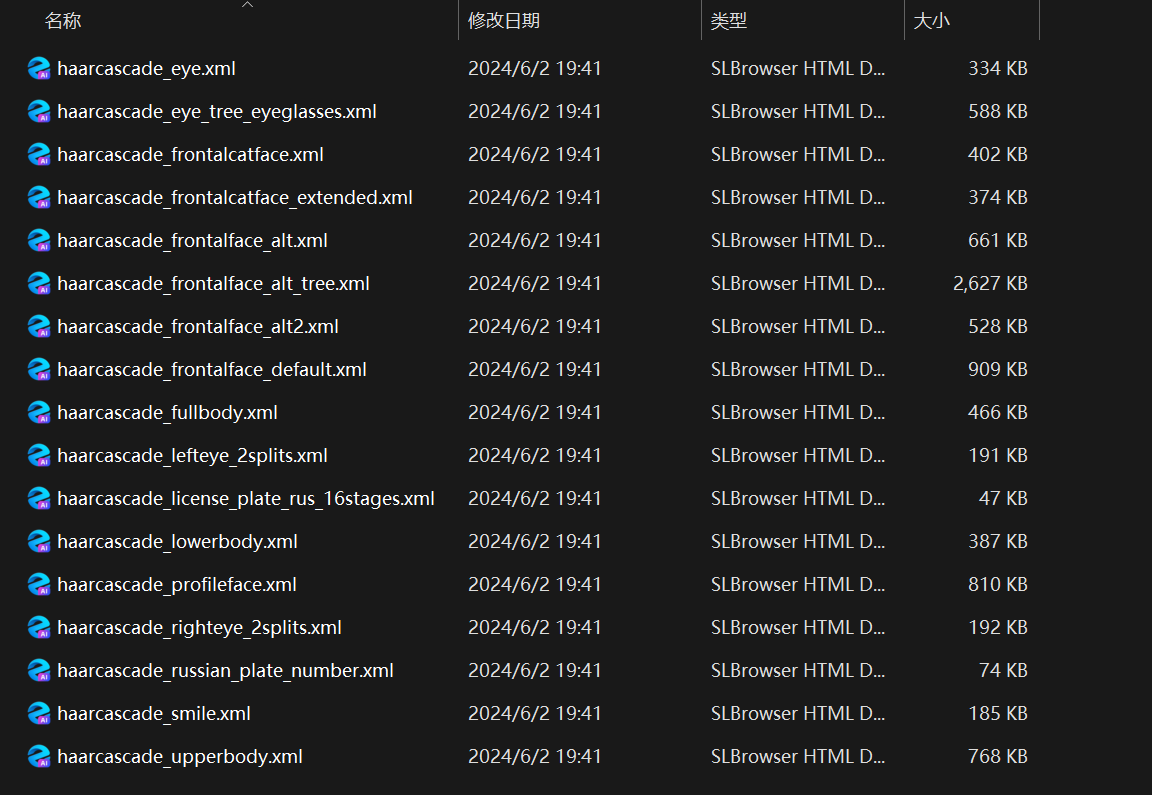Click the icon of haarcascade_frontalface_default.xml
This screenshot has width=1152, height=795.
pos(39,370)
